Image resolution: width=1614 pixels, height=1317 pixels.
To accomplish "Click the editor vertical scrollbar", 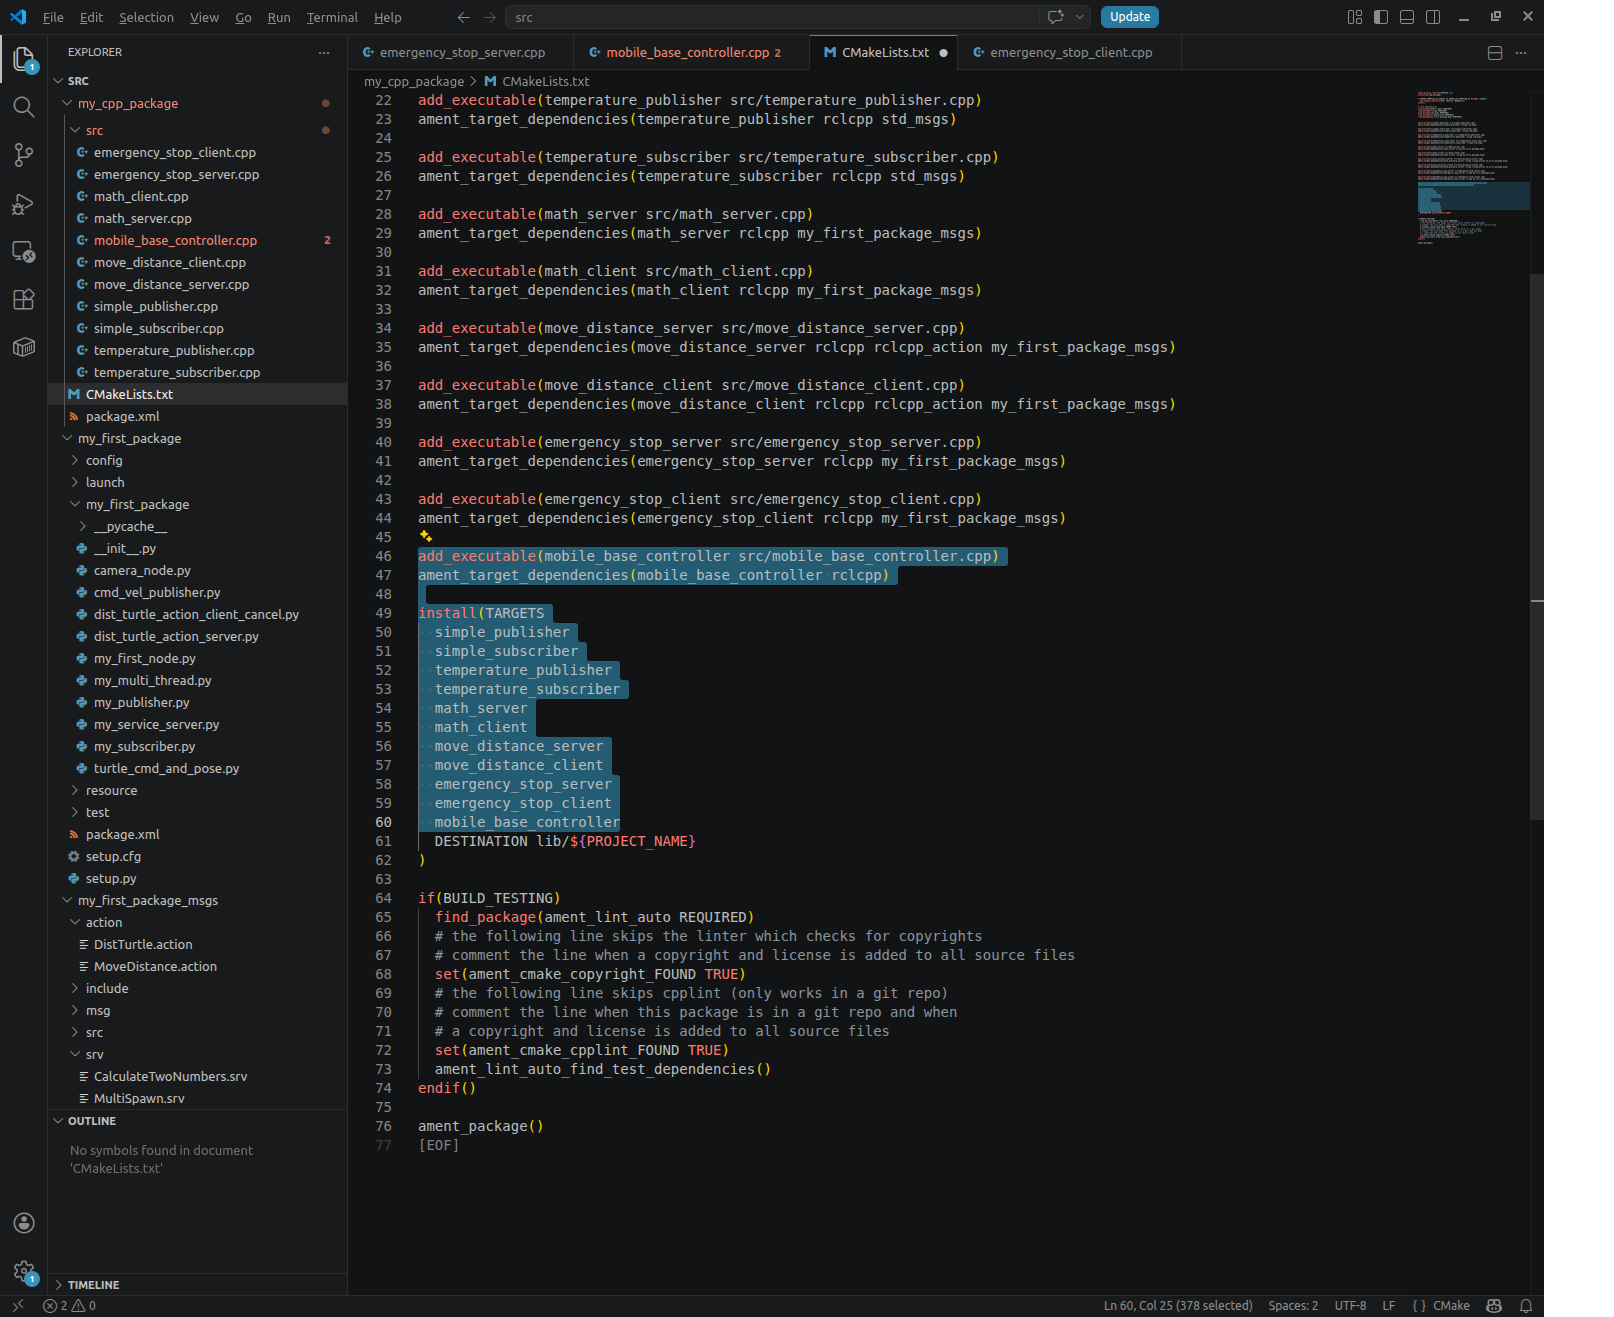I will (x=1537, y=546).
